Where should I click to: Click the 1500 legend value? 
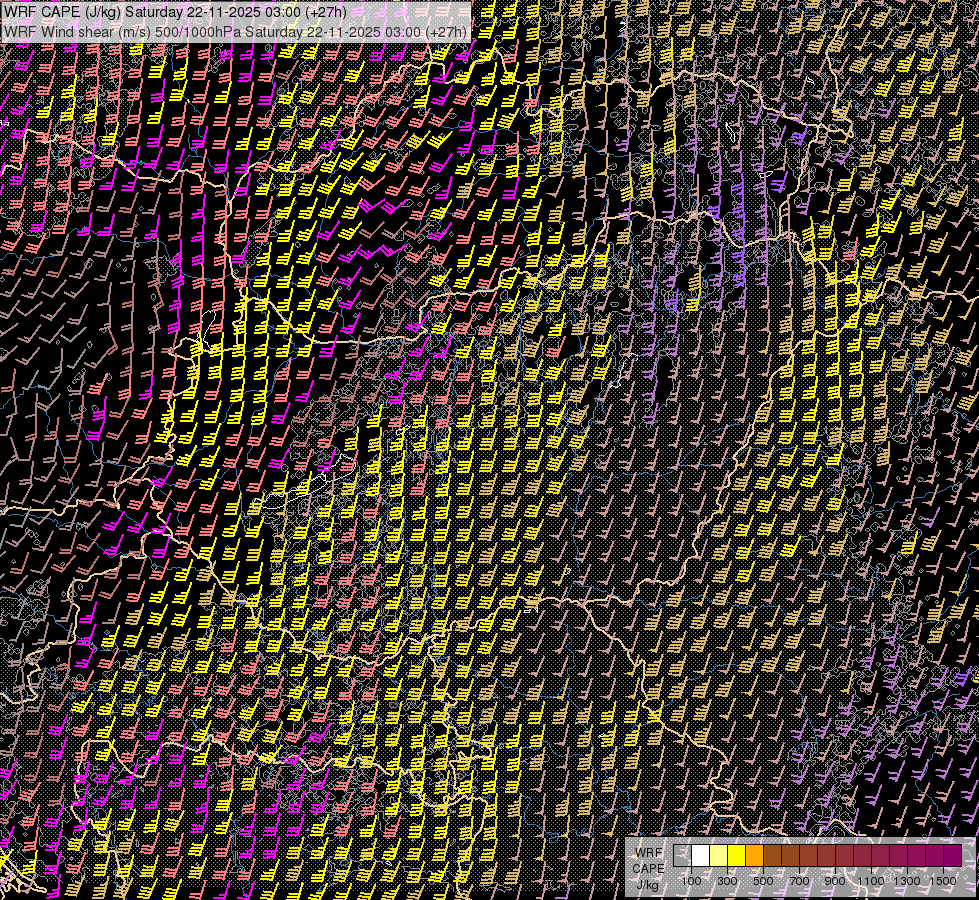click(x=943, y=881)
